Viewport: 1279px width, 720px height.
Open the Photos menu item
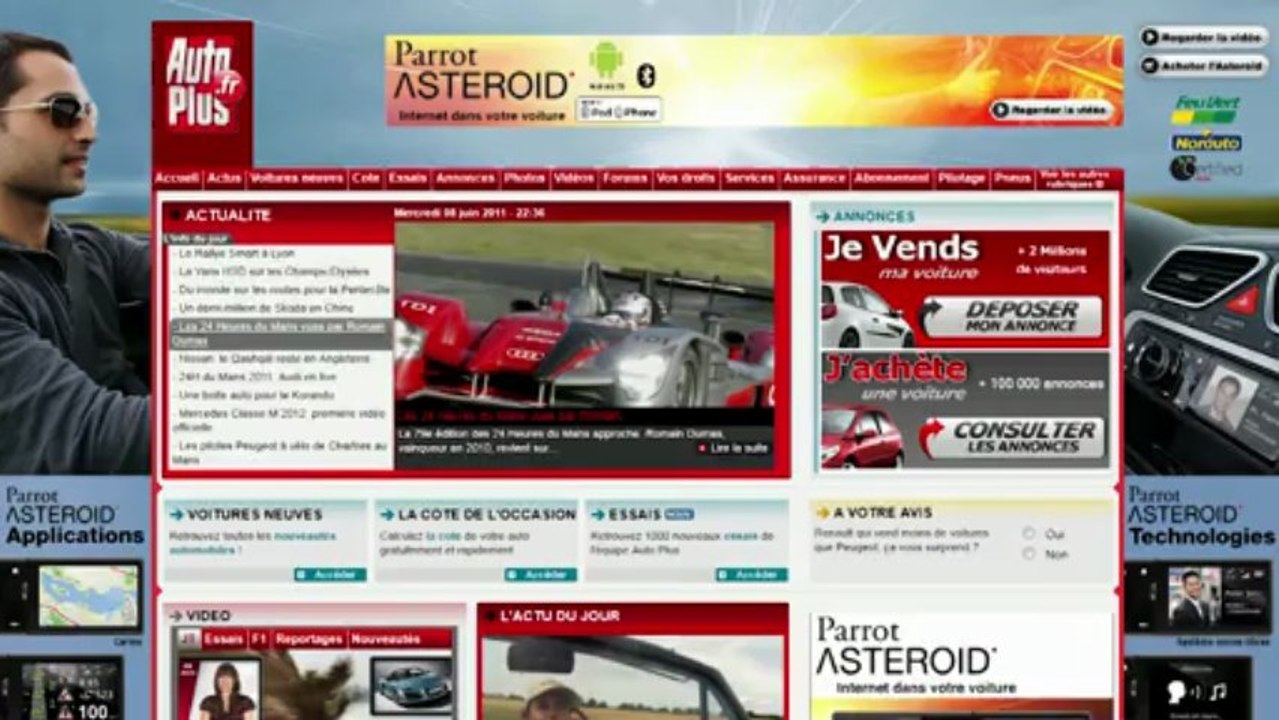[524, 178]
